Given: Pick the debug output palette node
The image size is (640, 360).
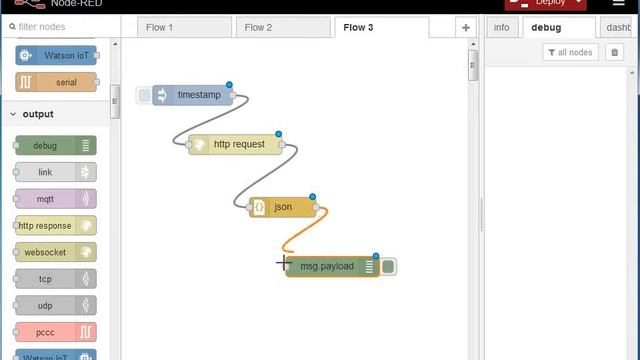Looking at the screenshot, I should [x=56, y=145].
